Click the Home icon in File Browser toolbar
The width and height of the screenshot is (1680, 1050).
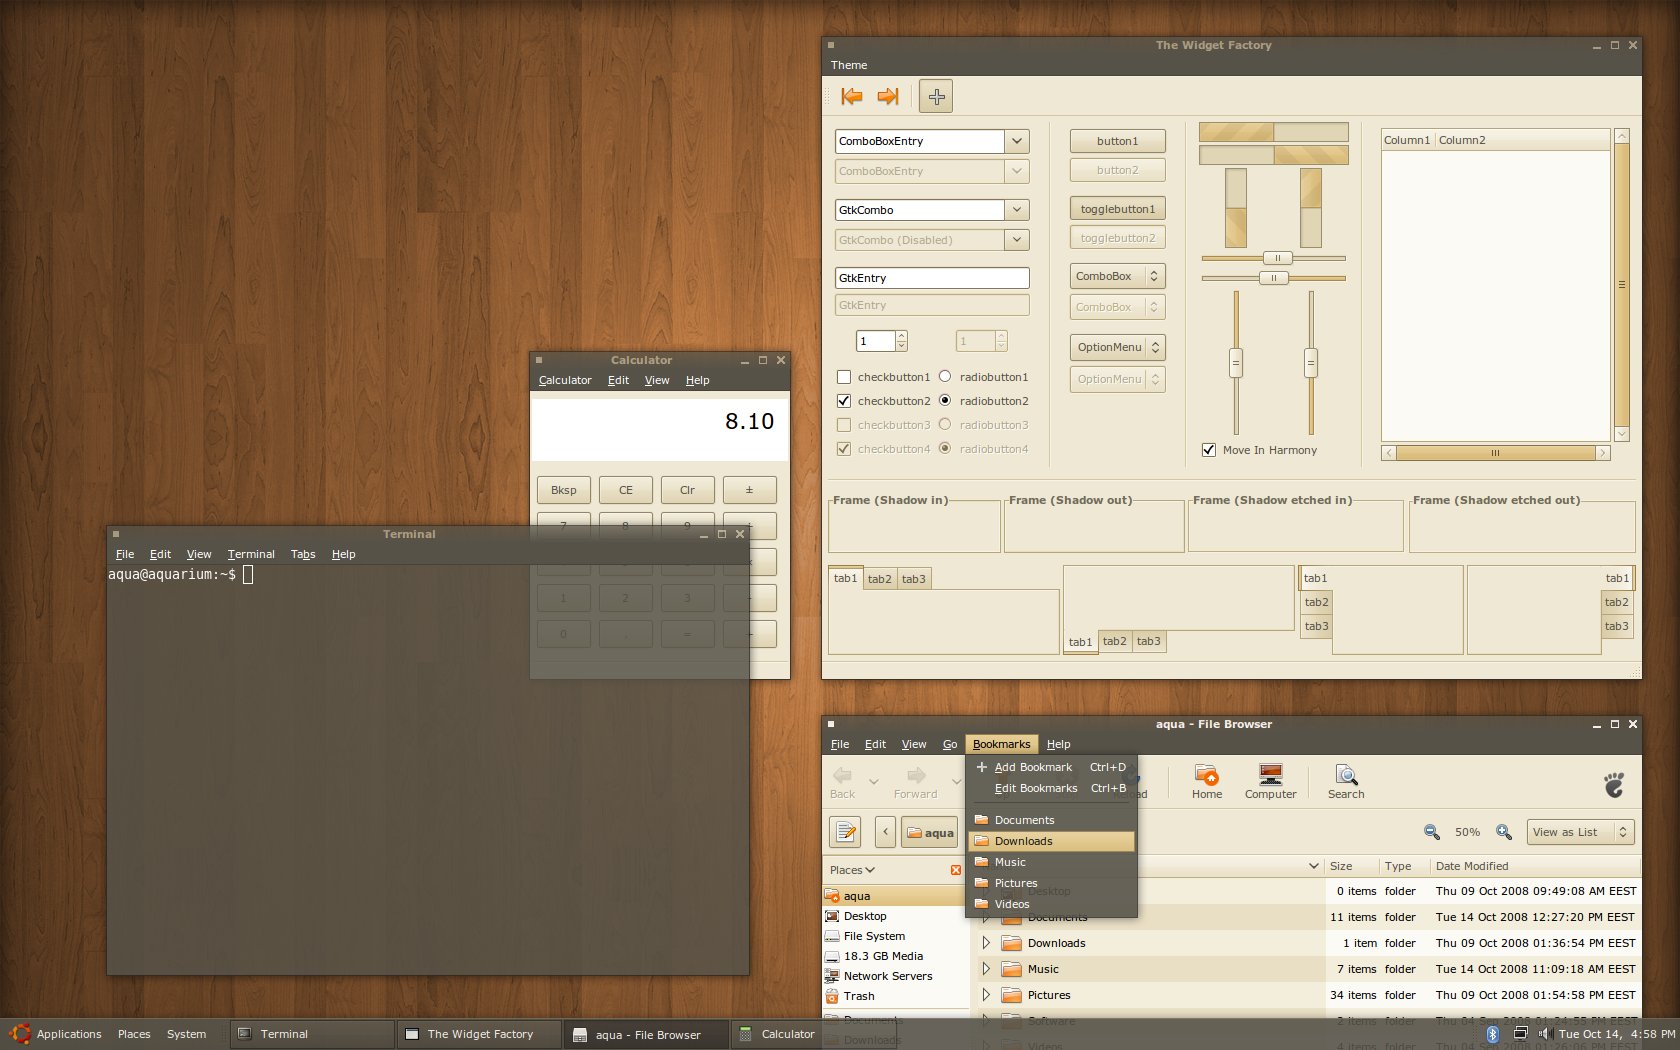pyautogui.click(x=1206, y=781)
